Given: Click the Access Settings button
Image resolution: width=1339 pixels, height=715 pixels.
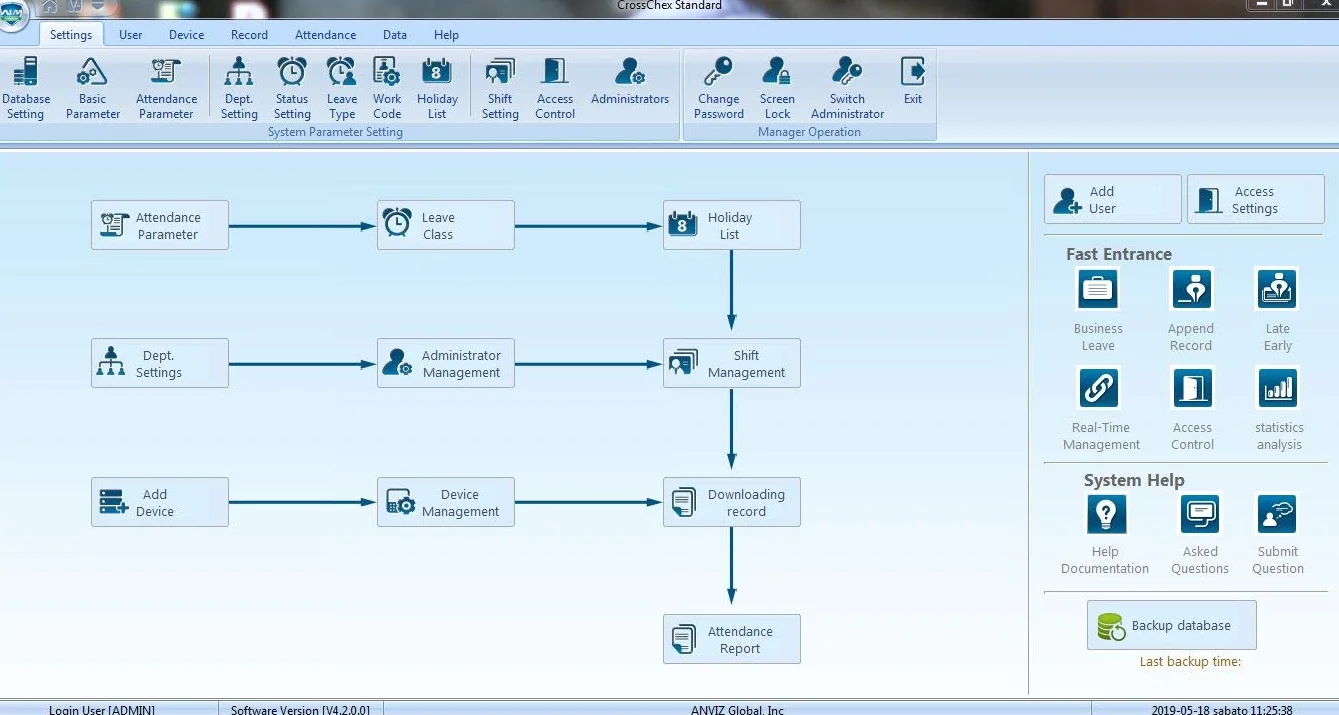Looking at the screenshot, I should pyautogui.click(x=1255, y=199).
